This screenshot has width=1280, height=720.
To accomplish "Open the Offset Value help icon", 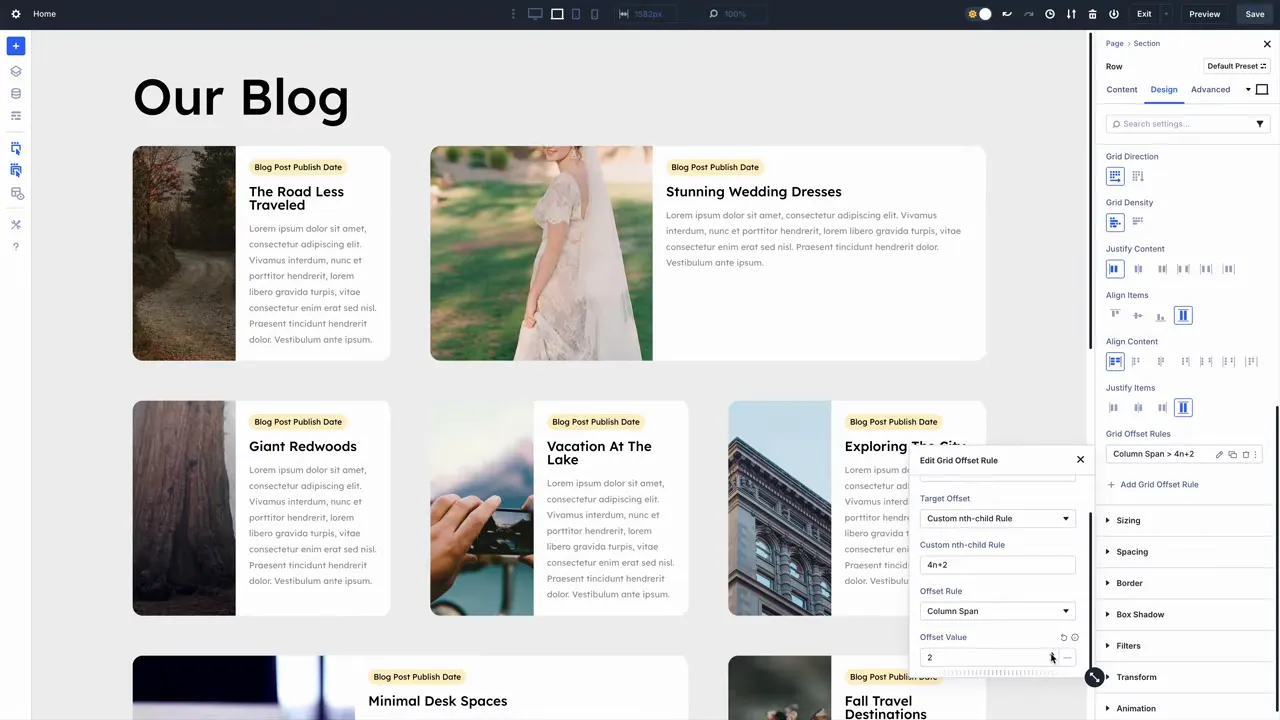I will 1075,637.
